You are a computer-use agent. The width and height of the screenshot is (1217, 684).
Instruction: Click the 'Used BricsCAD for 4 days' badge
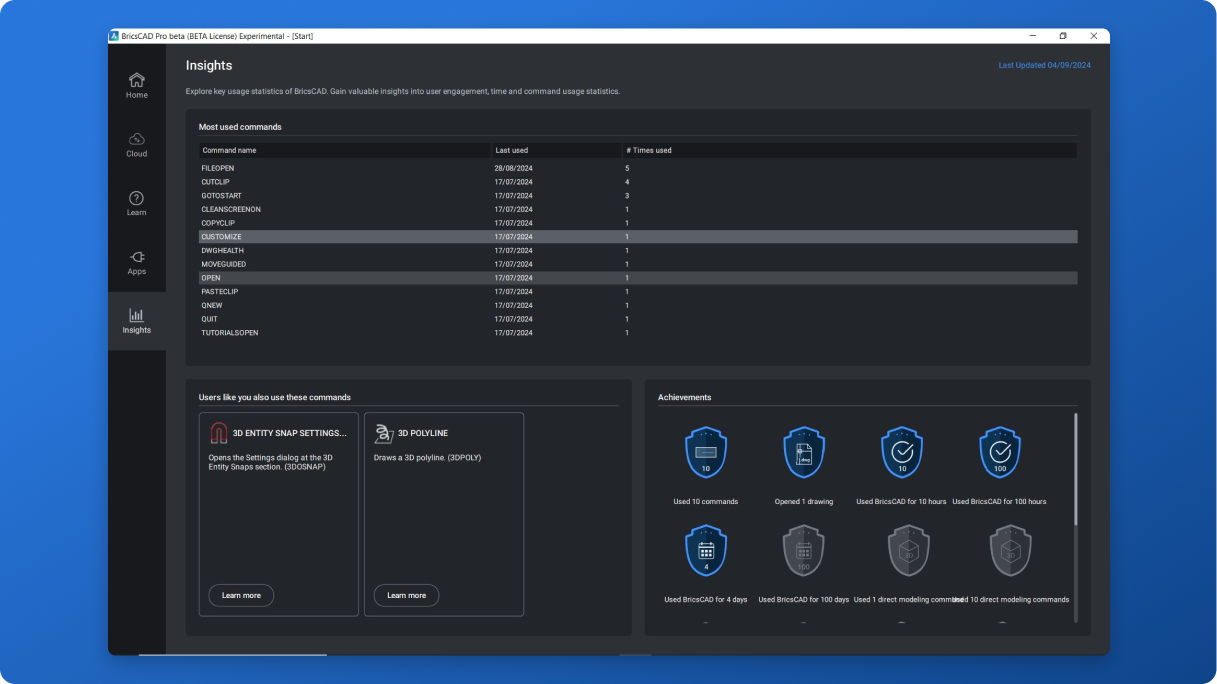click(706, 550)
